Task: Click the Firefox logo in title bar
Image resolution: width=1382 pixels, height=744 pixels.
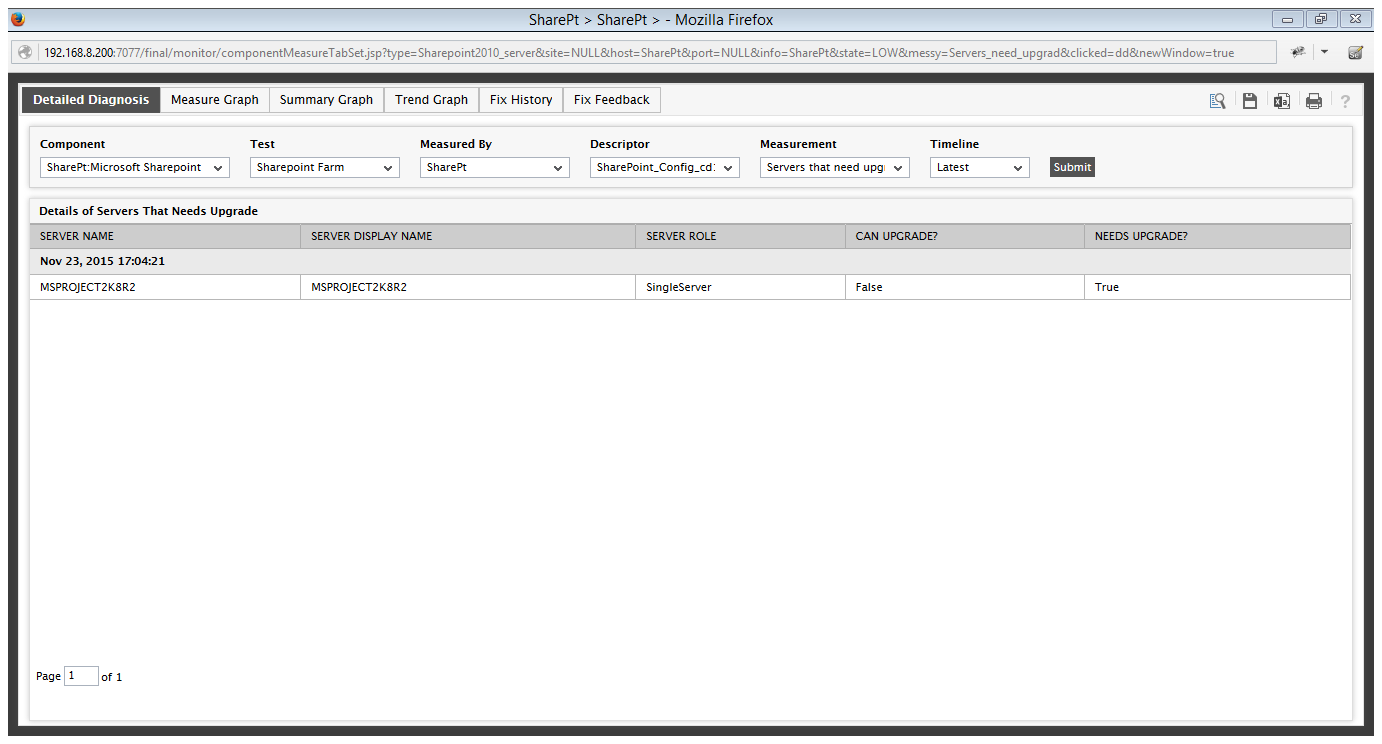Action: click(x=17, y=19)
